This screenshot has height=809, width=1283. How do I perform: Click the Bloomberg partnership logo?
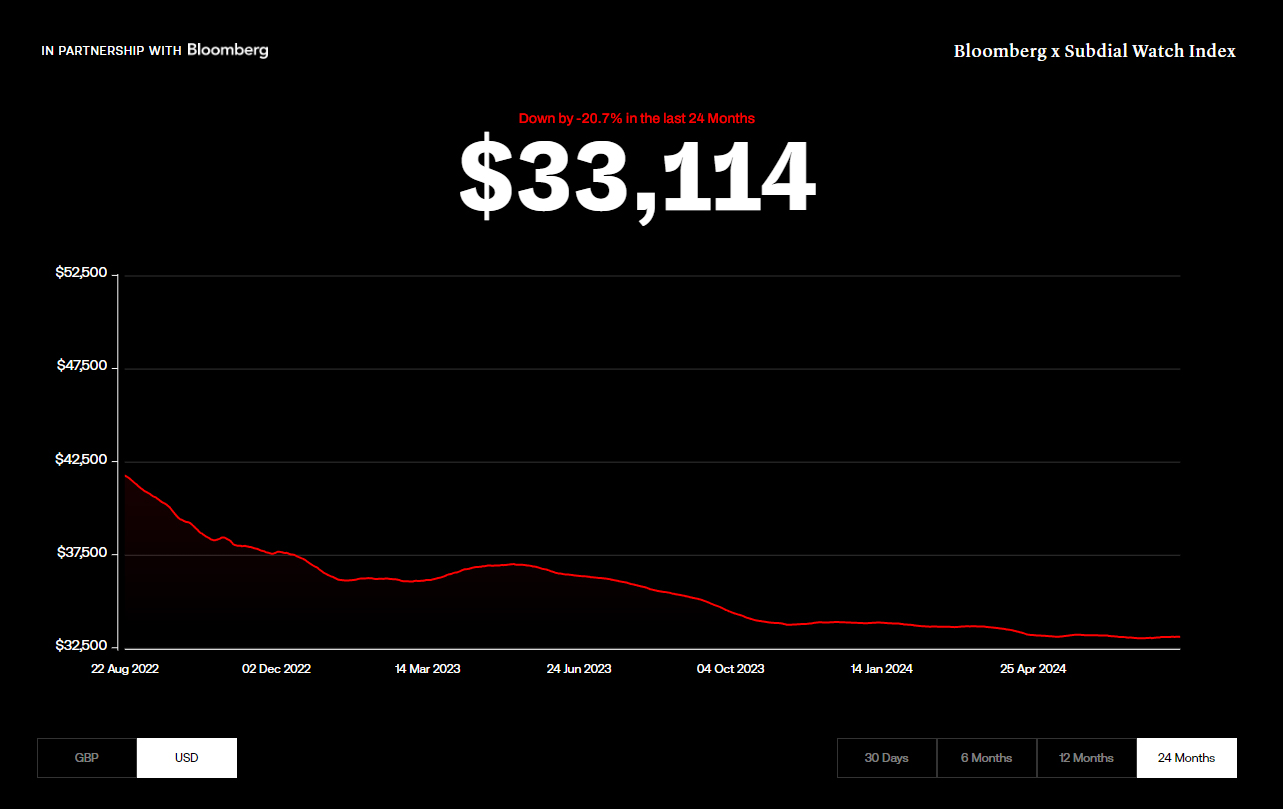(228, 50)
